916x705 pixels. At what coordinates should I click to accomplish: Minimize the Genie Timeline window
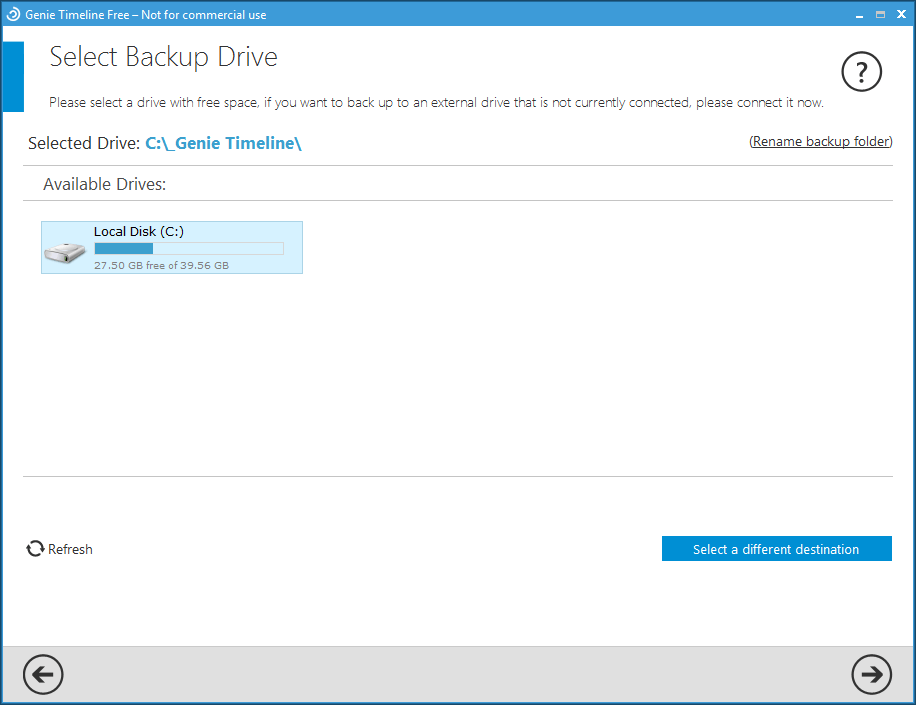[858, 15]
